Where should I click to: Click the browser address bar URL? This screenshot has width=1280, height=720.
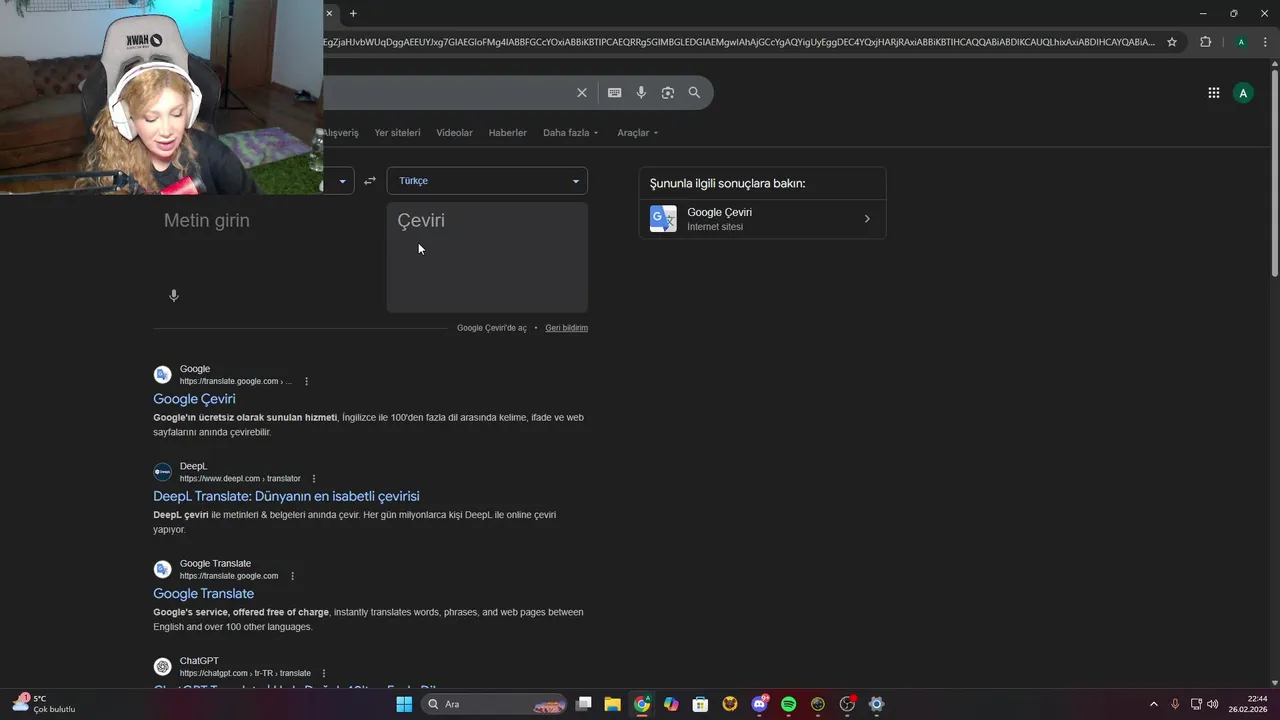(x=740, y=42)
